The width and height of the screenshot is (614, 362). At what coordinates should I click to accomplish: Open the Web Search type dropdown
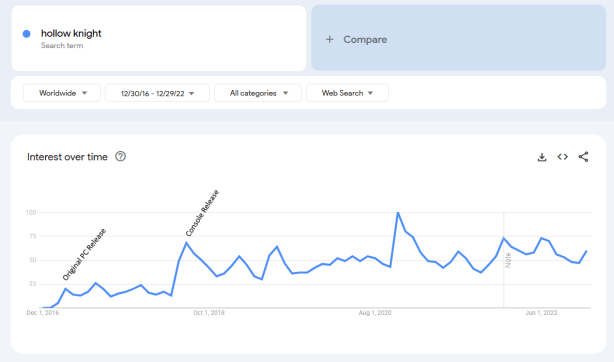(x=347, y=93)
